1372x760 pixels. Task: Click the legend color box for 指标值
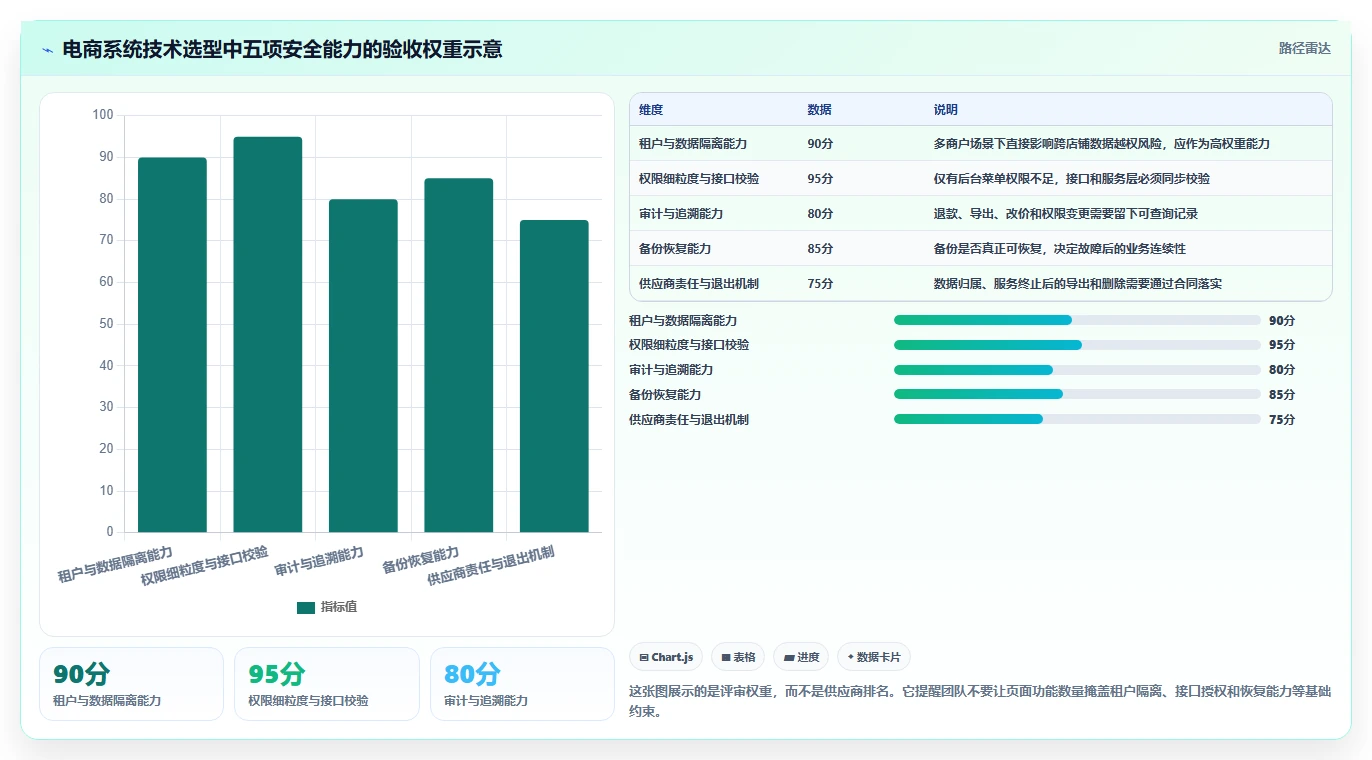pyautogui.click(x=306, y=607)
